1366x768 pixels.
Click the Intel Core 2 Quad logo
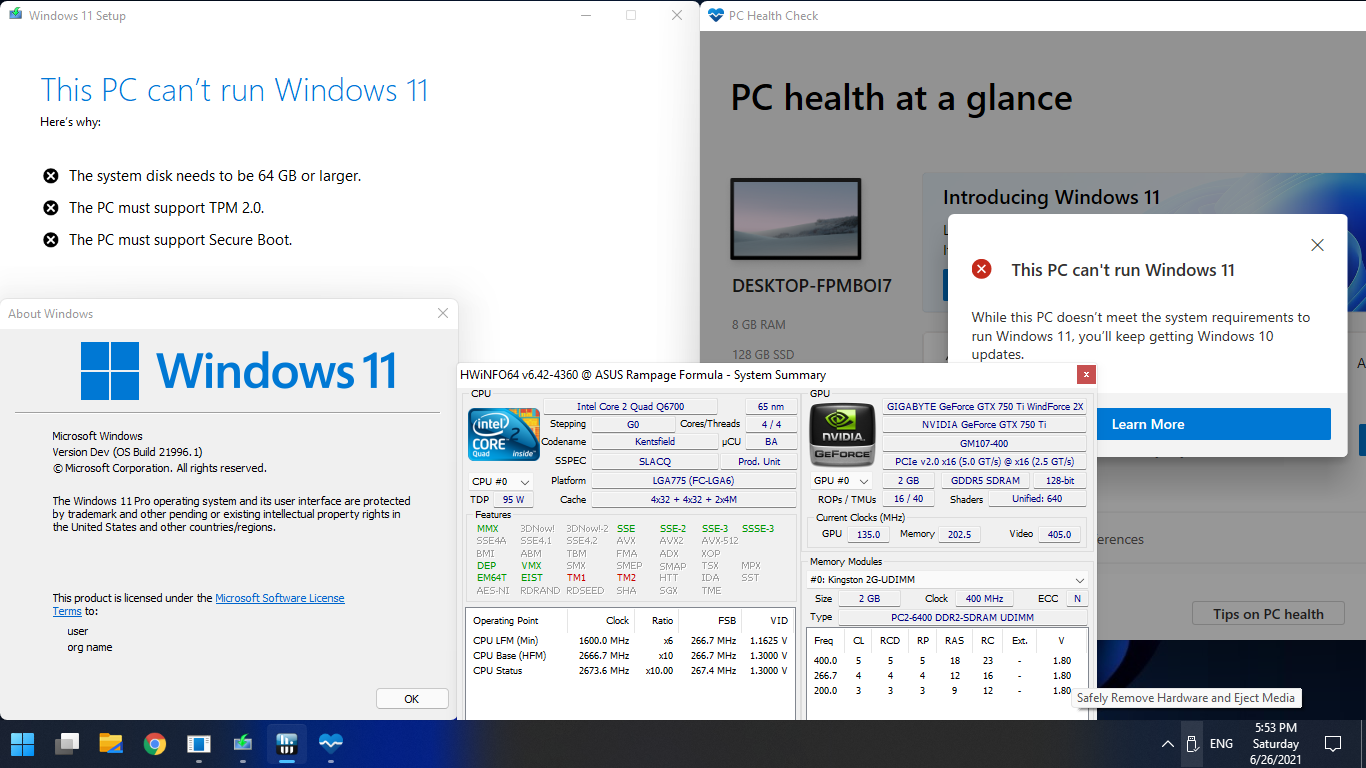[504, 434]
